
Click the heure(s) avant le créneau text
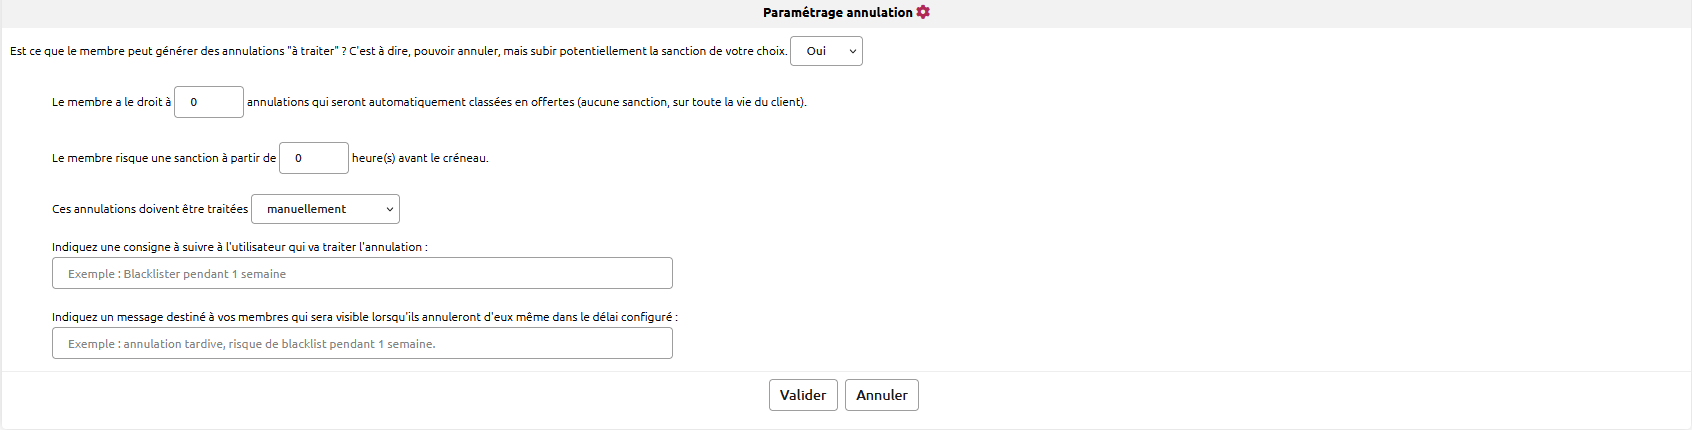[x=420, y=158]
